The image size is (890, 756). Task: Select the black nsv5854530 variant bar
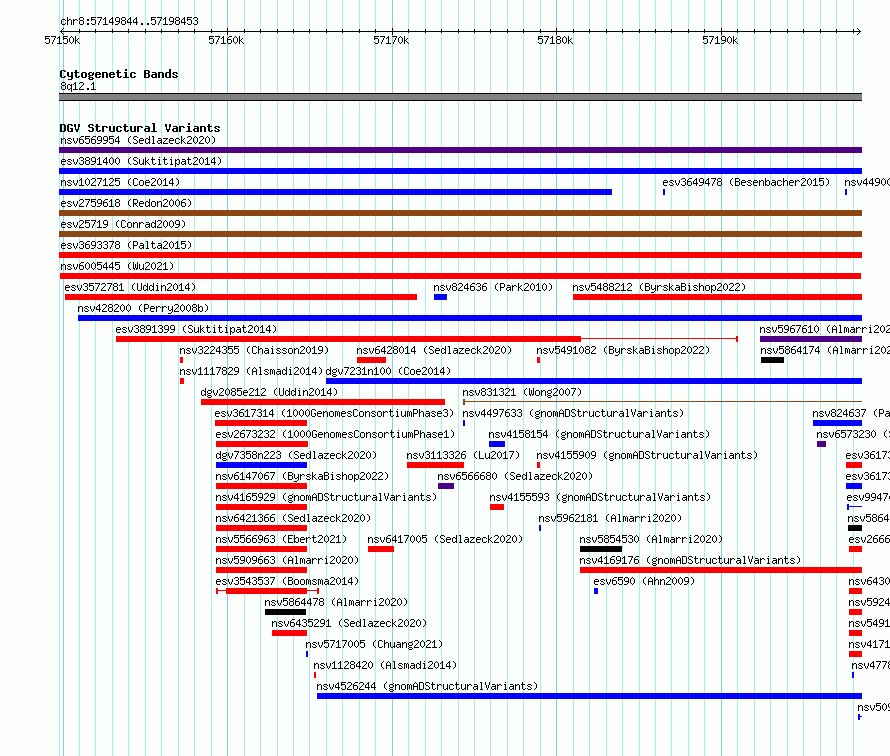click(601, 549)
